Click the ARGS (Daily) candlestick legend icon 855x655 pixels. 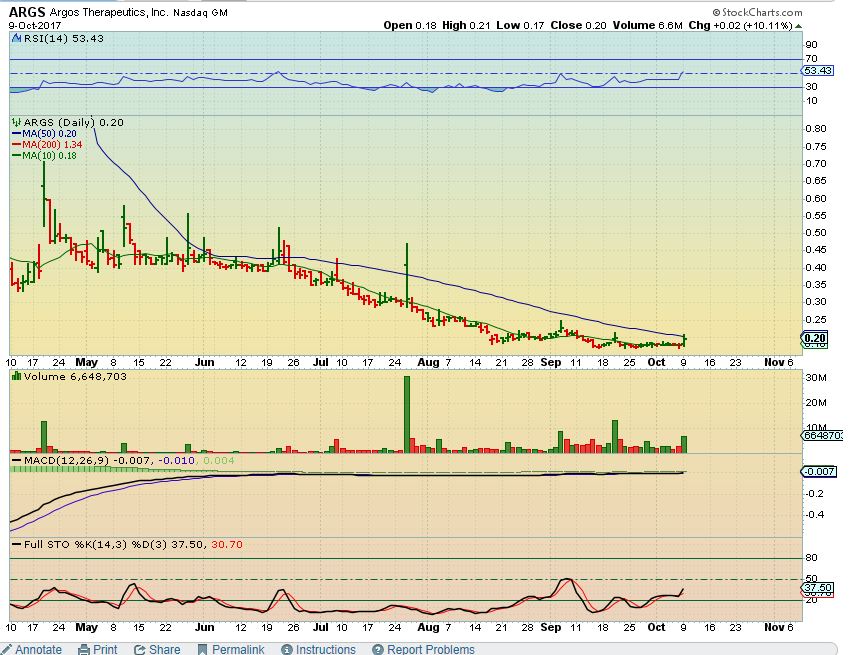pyautogui.click(x=16, y=122)
